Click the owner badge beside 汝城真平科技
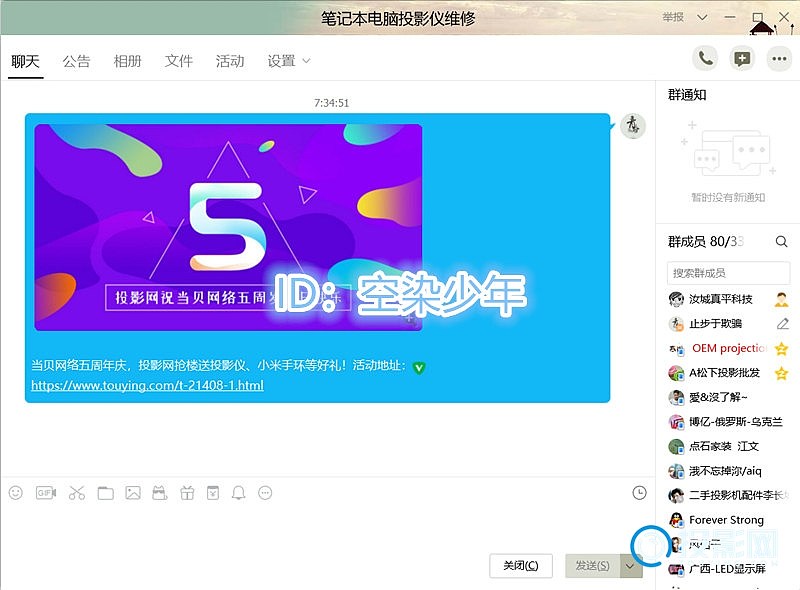800x590 pixels. (781, 299)
